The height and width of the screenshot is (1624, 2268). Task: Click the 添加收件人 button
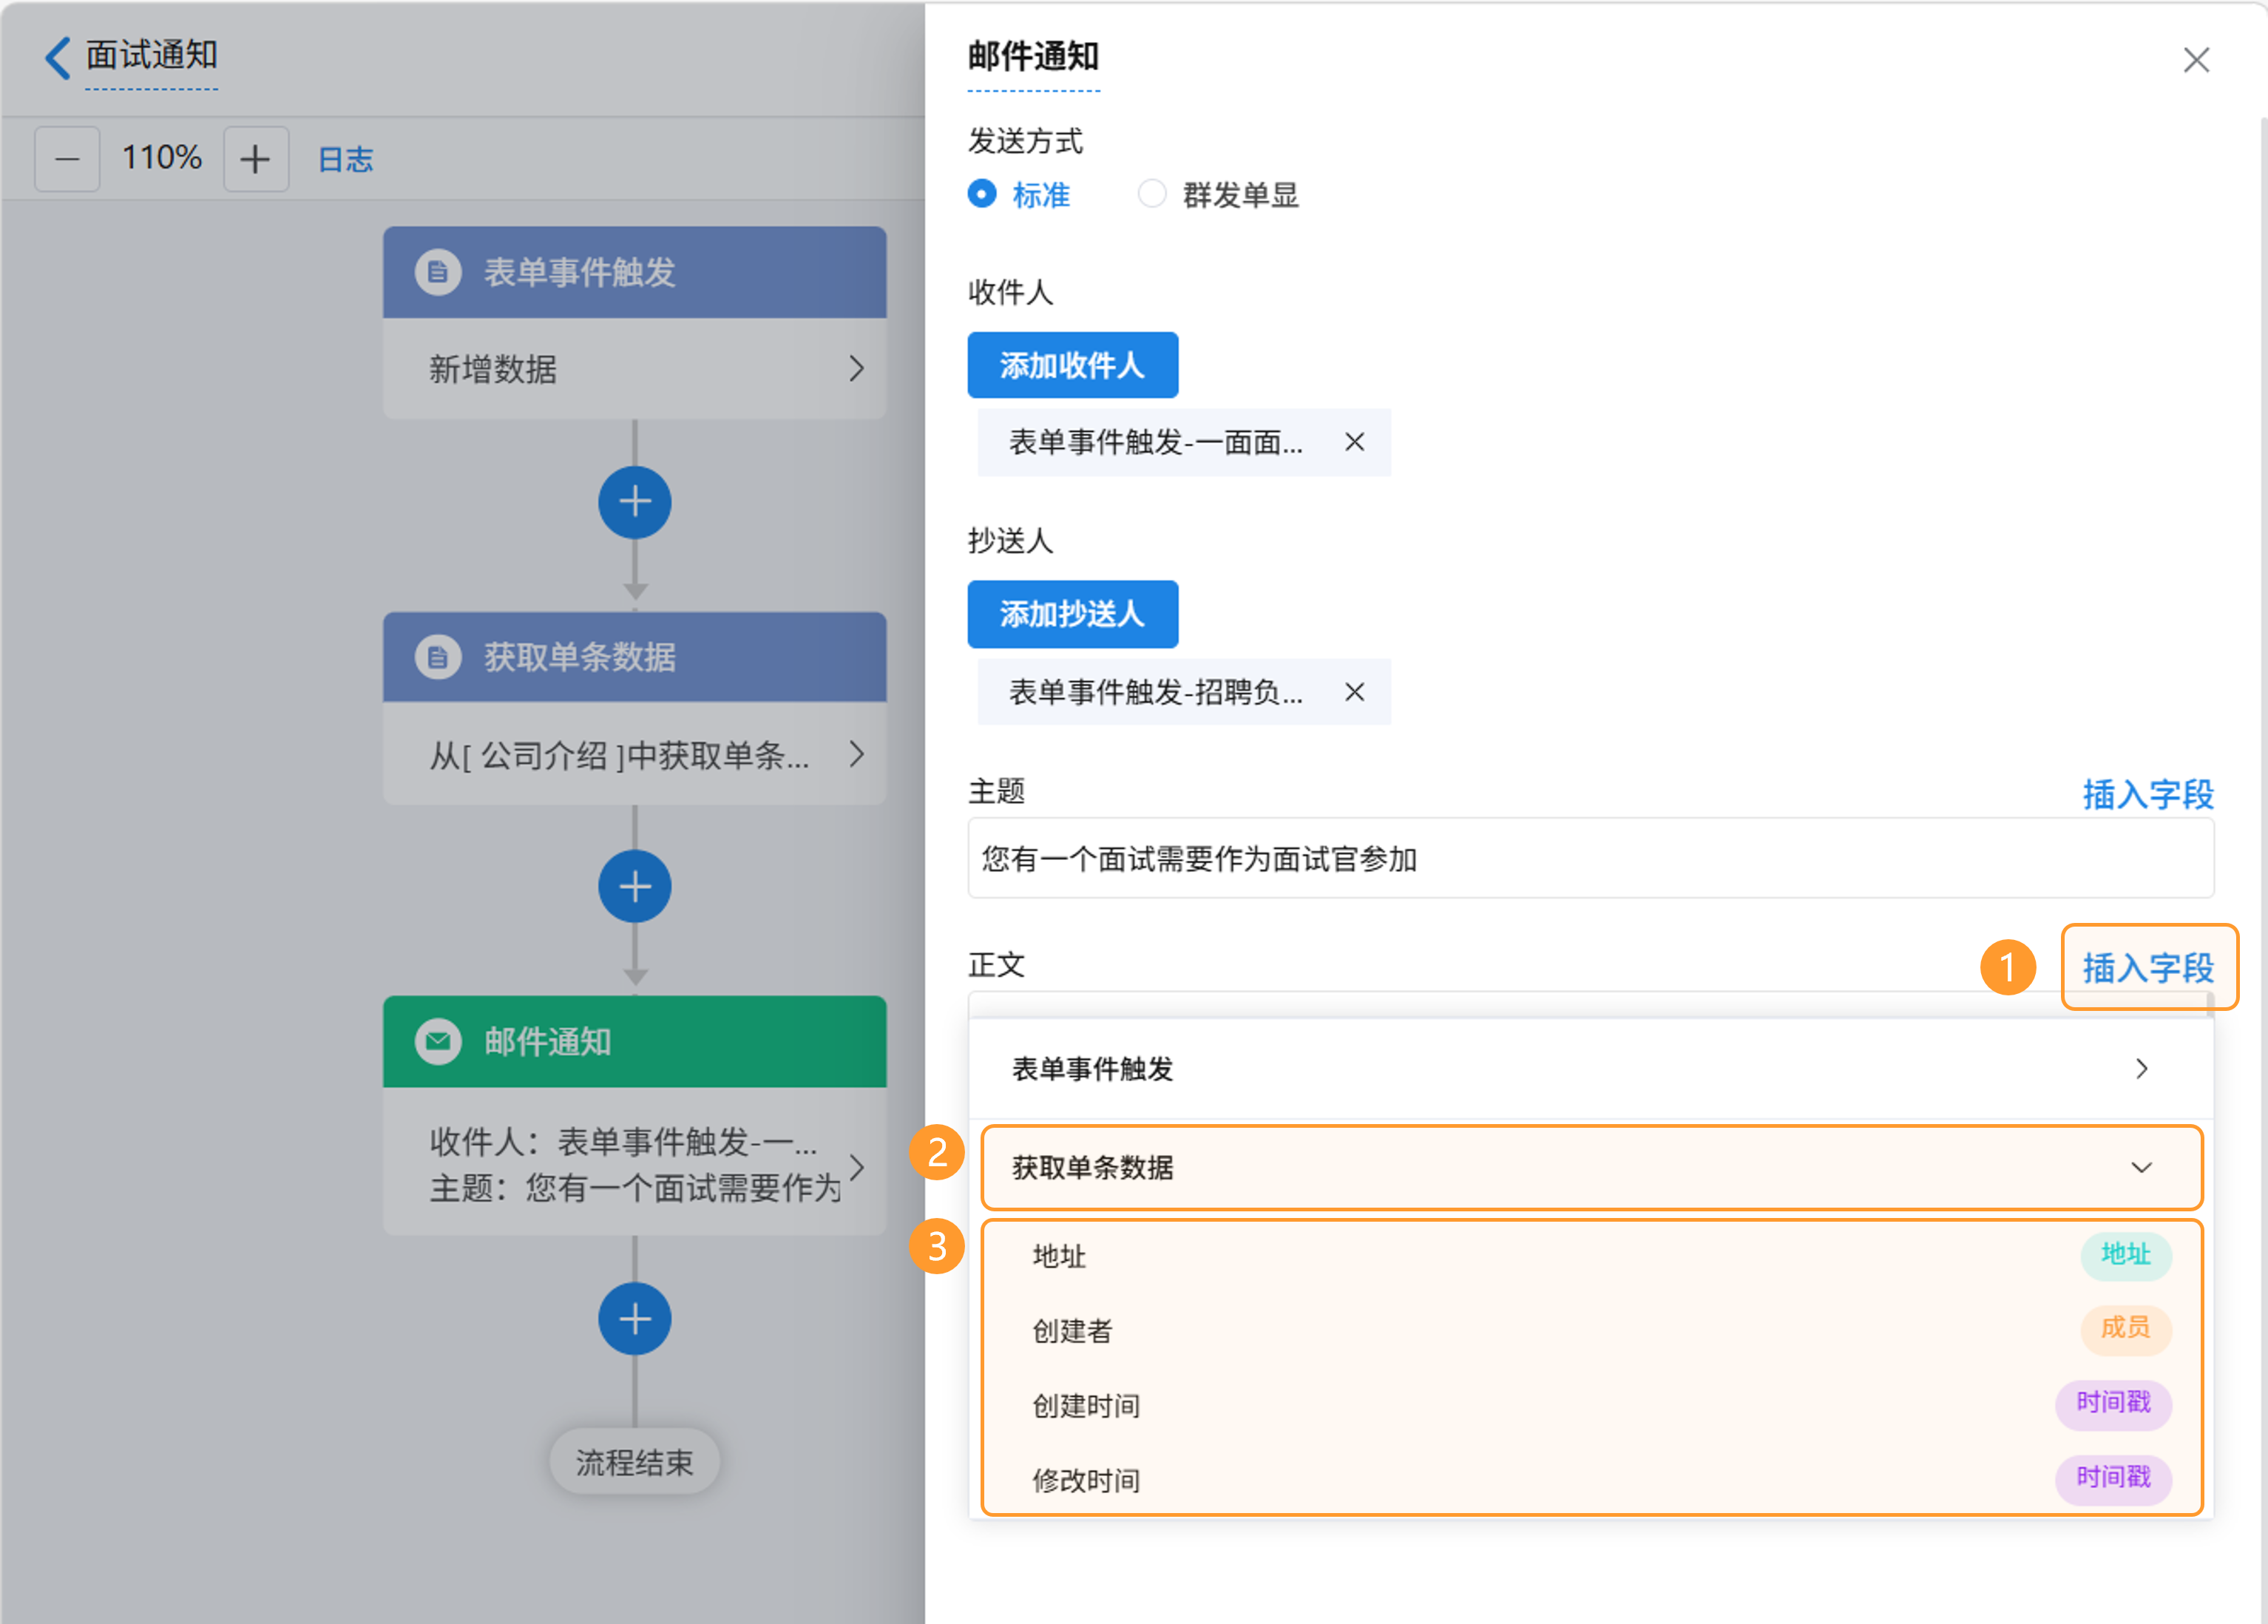1072,365
